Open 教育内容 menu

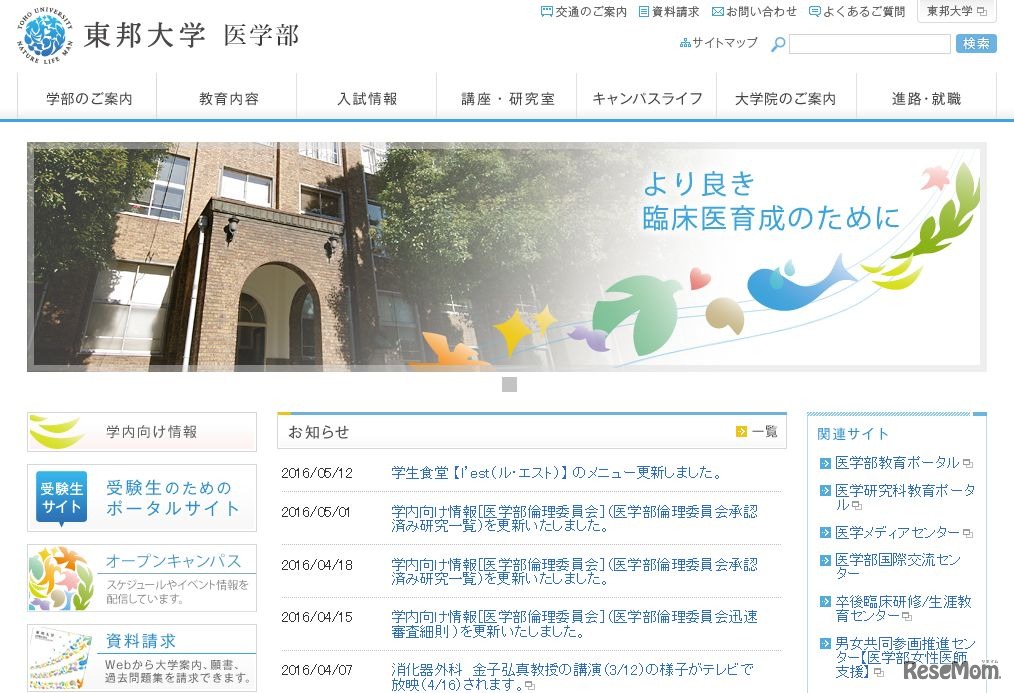(x=228, y=98)
